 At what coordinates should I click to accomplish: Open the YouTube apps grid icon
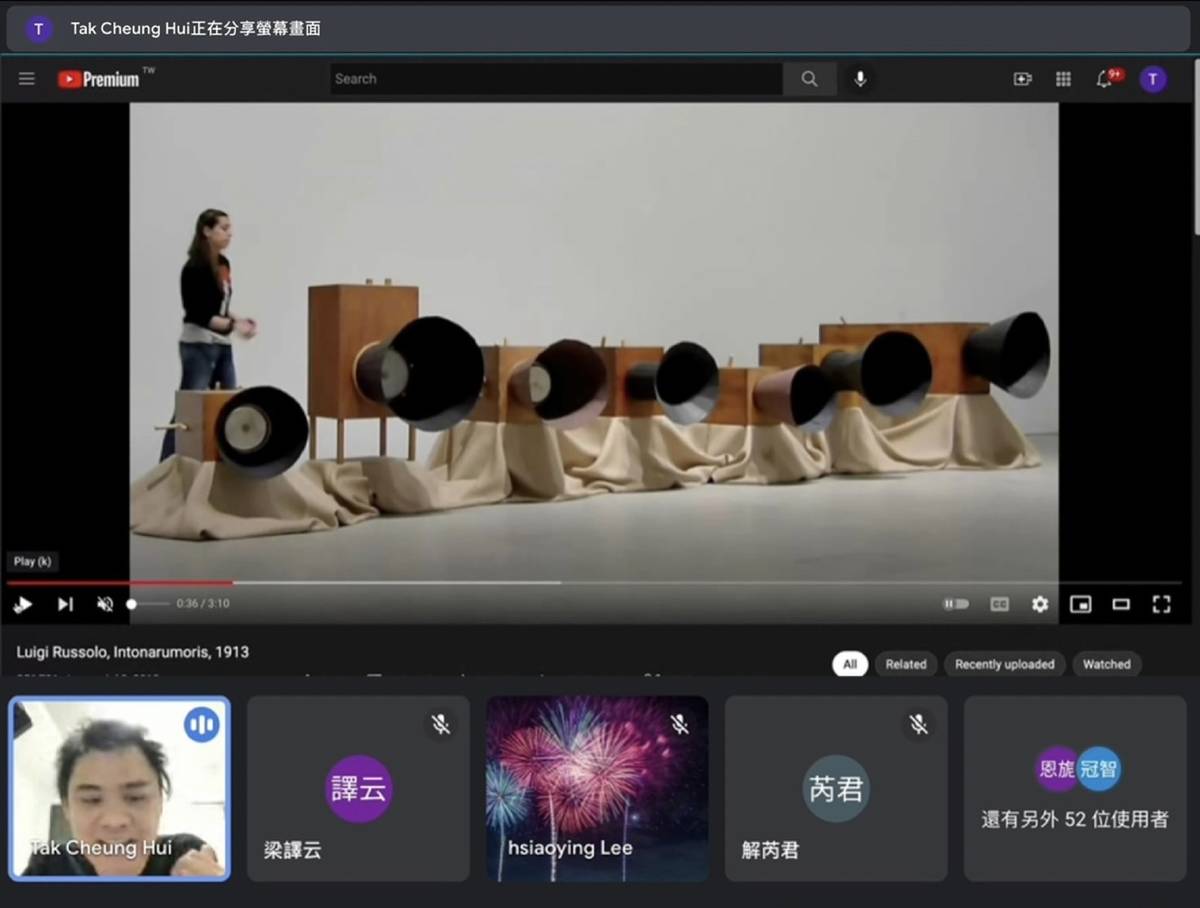coord(1063,79)
